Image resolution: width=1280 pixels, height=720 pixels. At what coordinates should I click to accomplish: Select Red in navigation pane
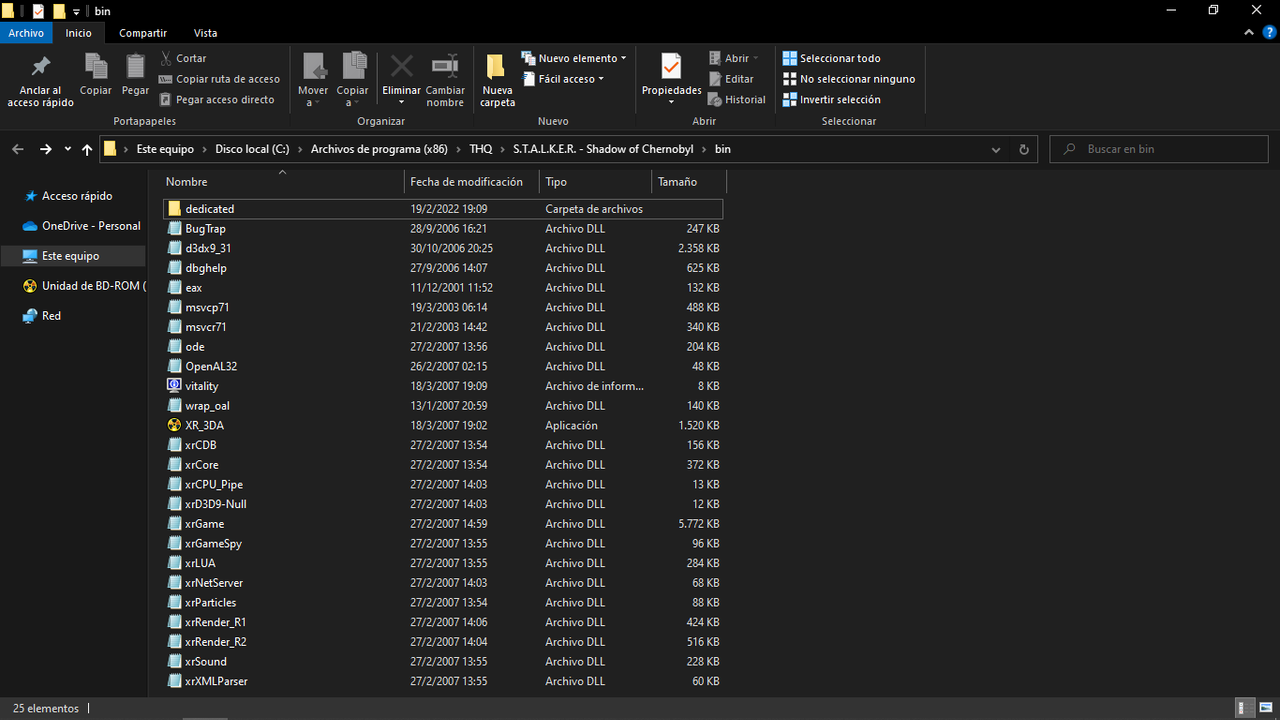(x=51, y=316)
